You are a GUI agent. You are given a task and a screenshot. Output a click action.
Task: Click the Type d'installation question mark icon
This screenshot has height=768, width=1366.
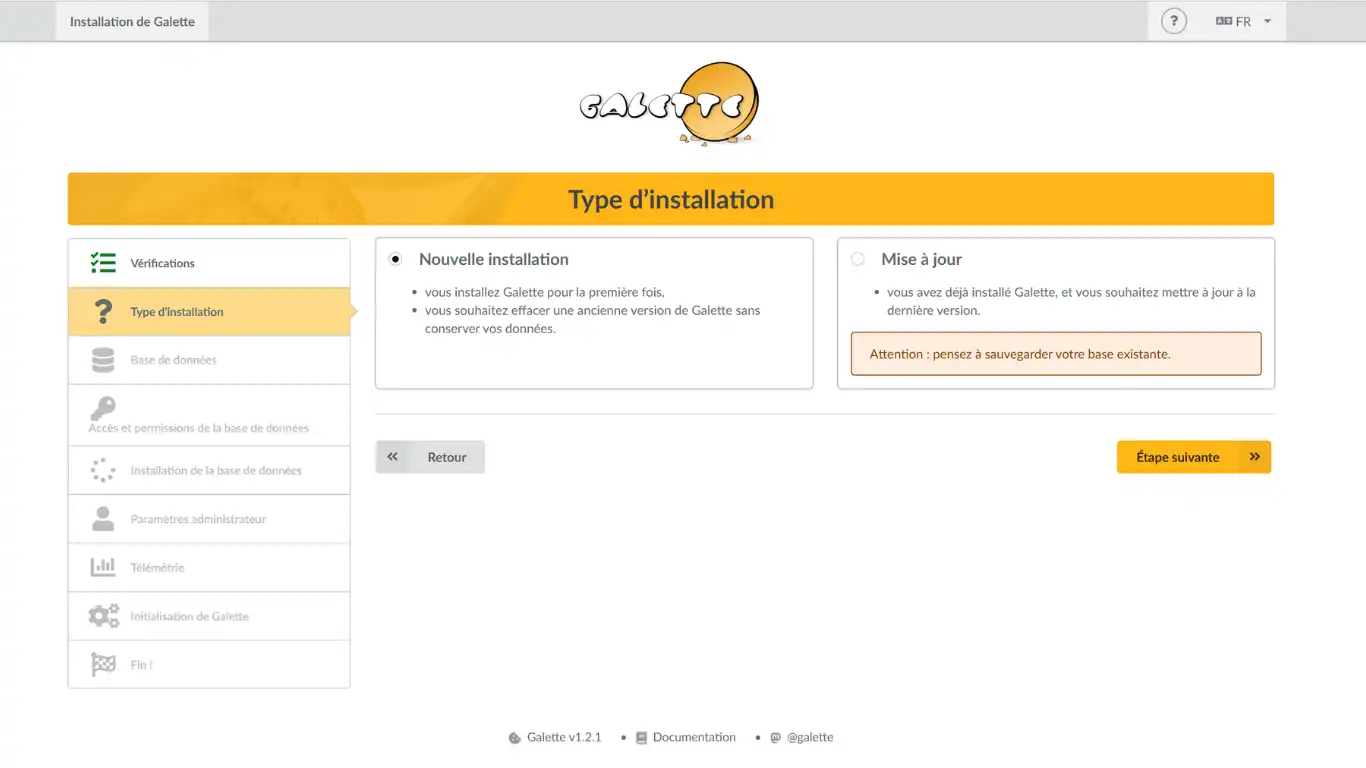click(x=103, y=311)
